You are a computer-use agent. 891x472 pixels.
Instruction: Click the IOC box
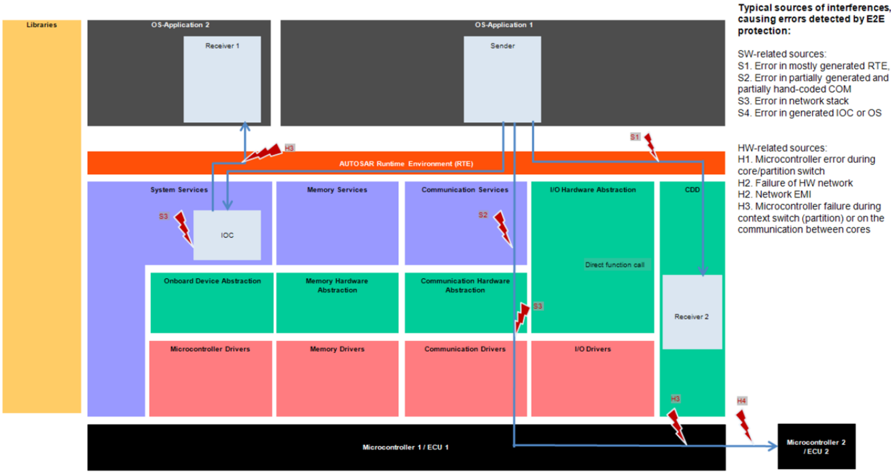[227, 235]
